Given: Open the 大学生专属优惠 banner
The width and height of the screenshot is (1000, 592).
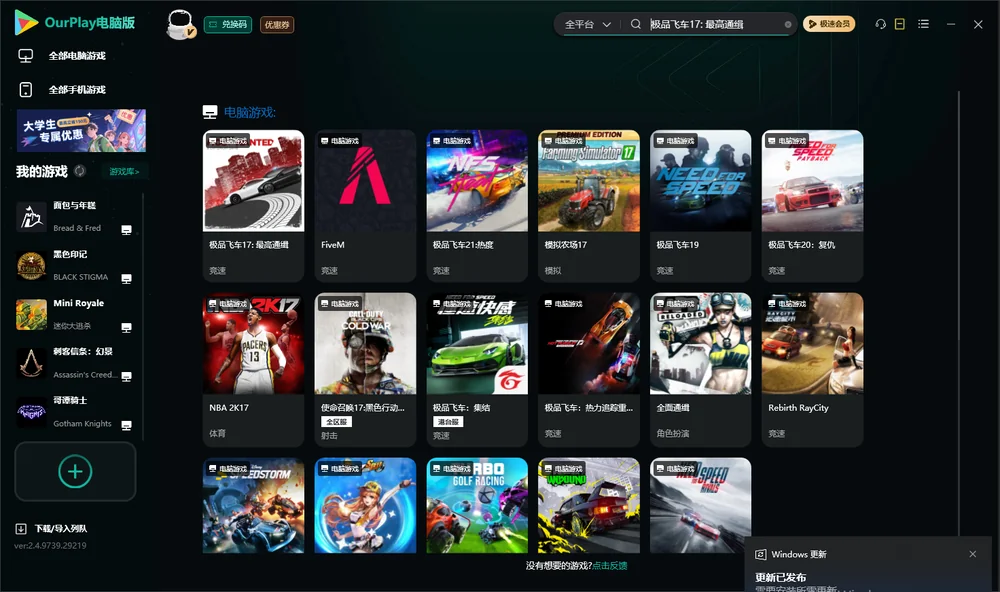Looking at the screenshot, I should 81,130.
